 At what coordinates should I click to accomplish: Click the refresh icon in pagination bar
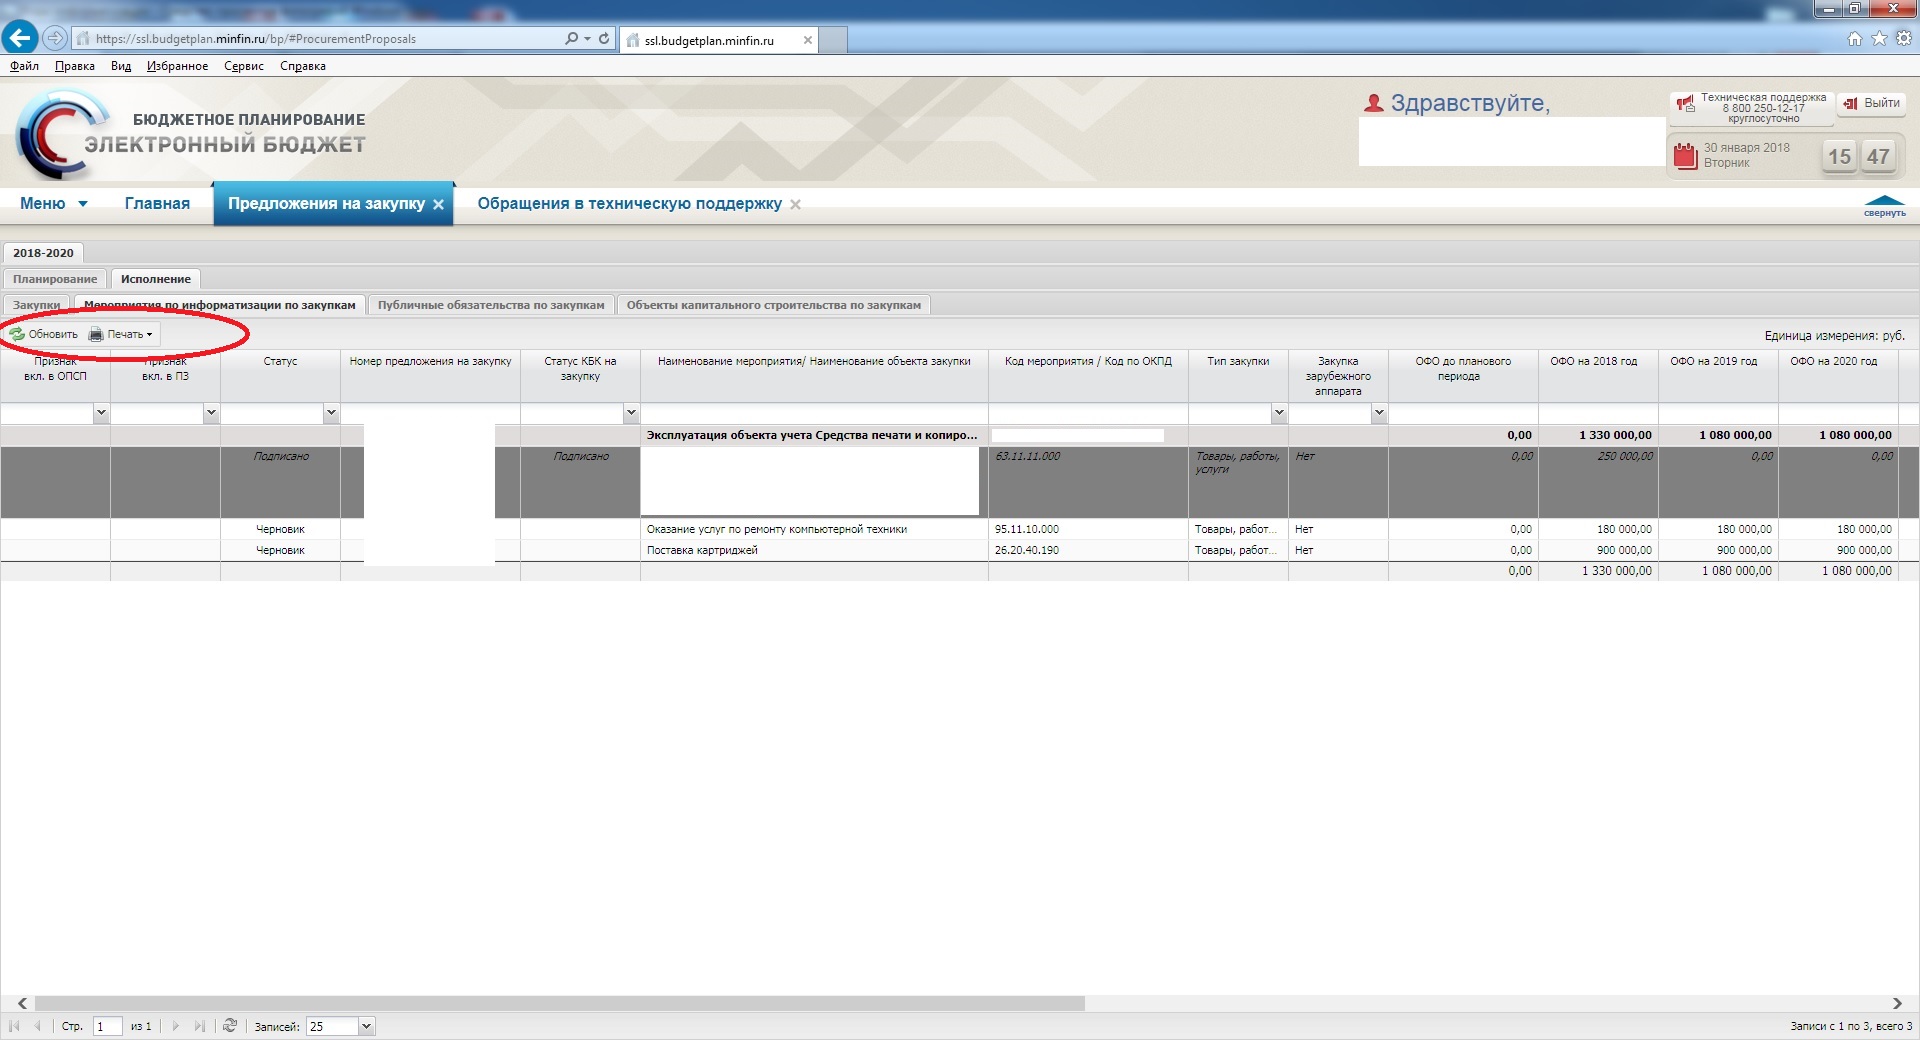point(230,1026)
